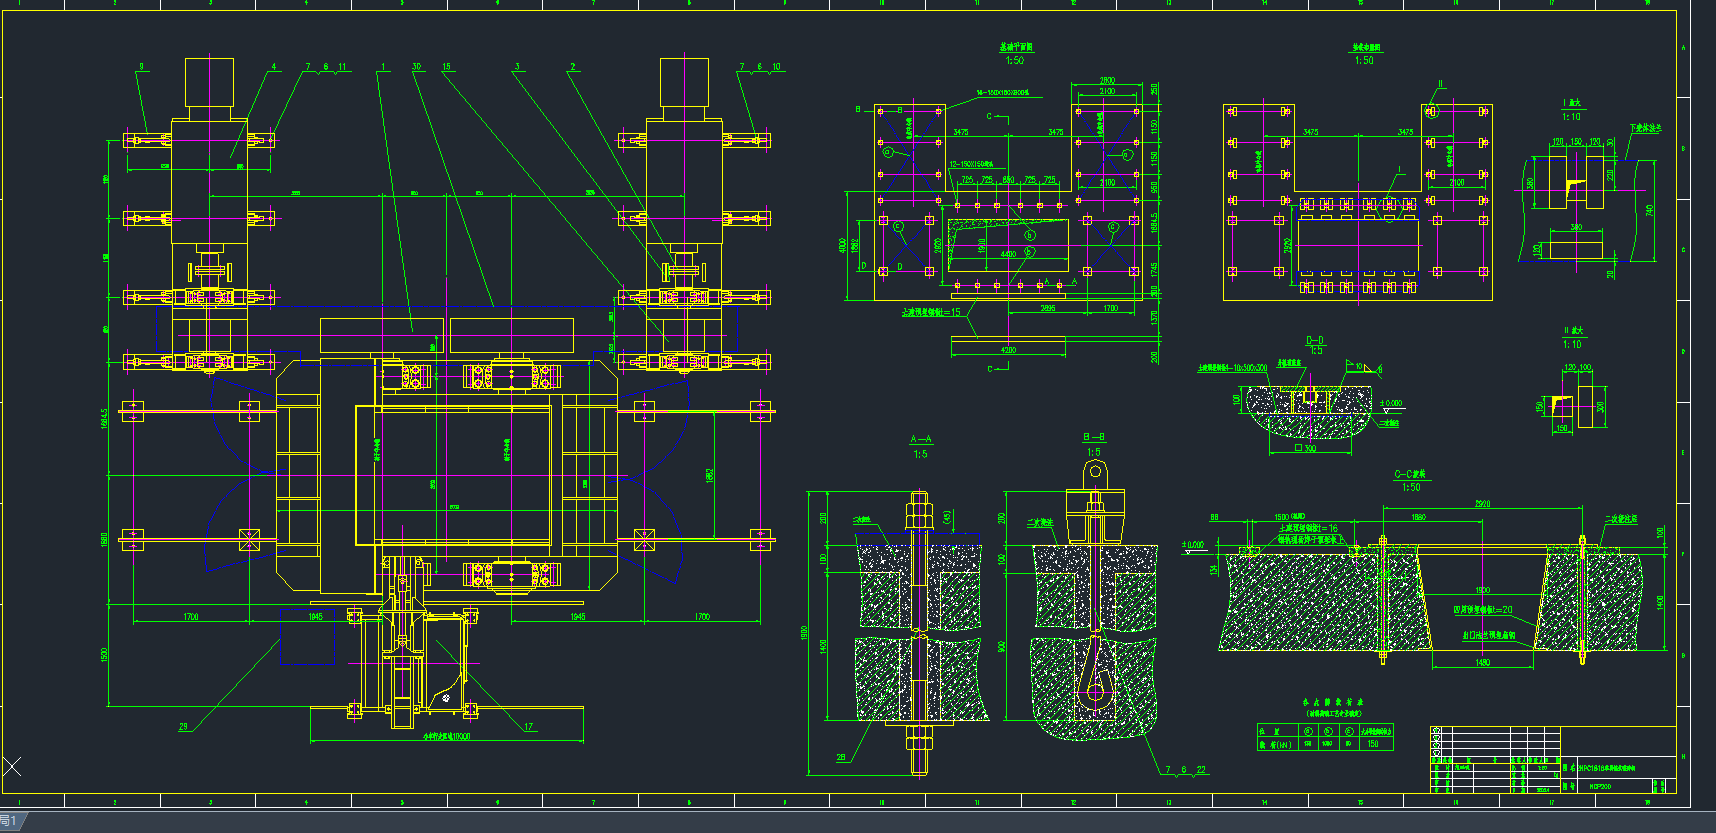Select part callout number 29
Image resolution: width=1716 pixels, height=833 pixels.
[x=183, y=727]
